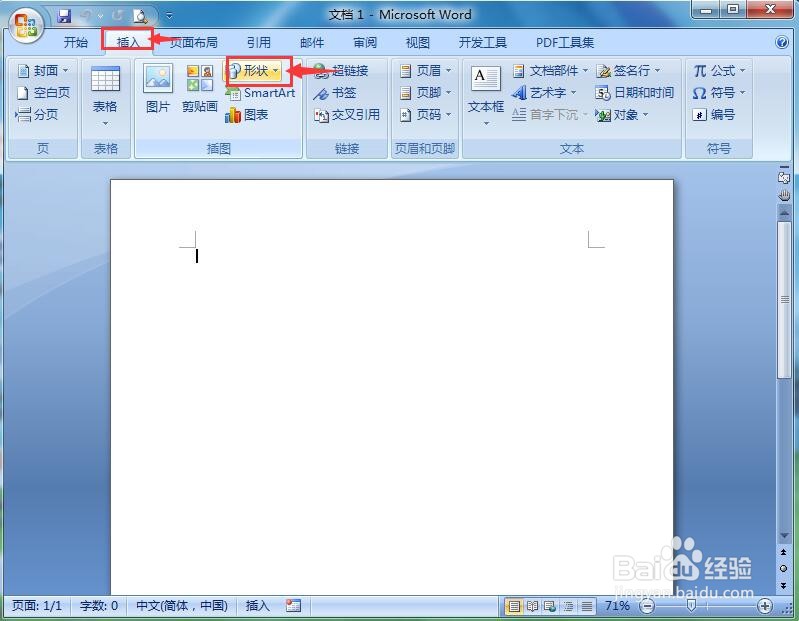
Task: Click the zoom slider handle
Action: click(691, 605)
